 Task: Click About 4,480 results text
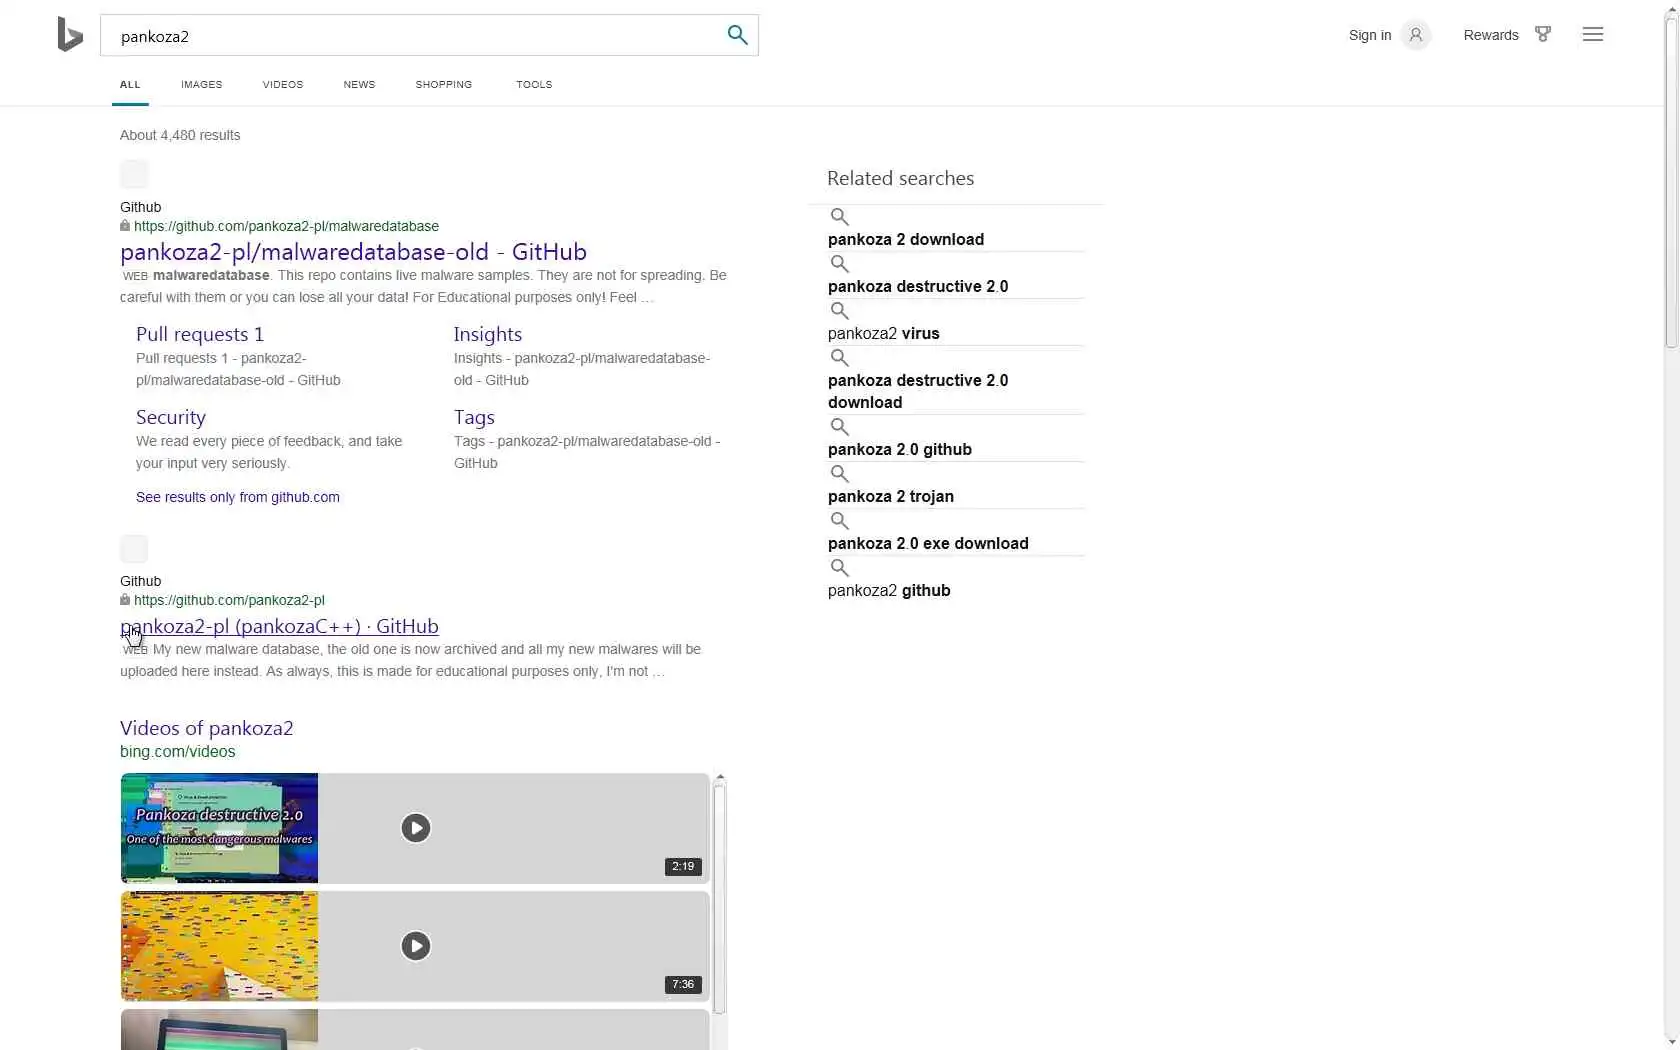180,135
